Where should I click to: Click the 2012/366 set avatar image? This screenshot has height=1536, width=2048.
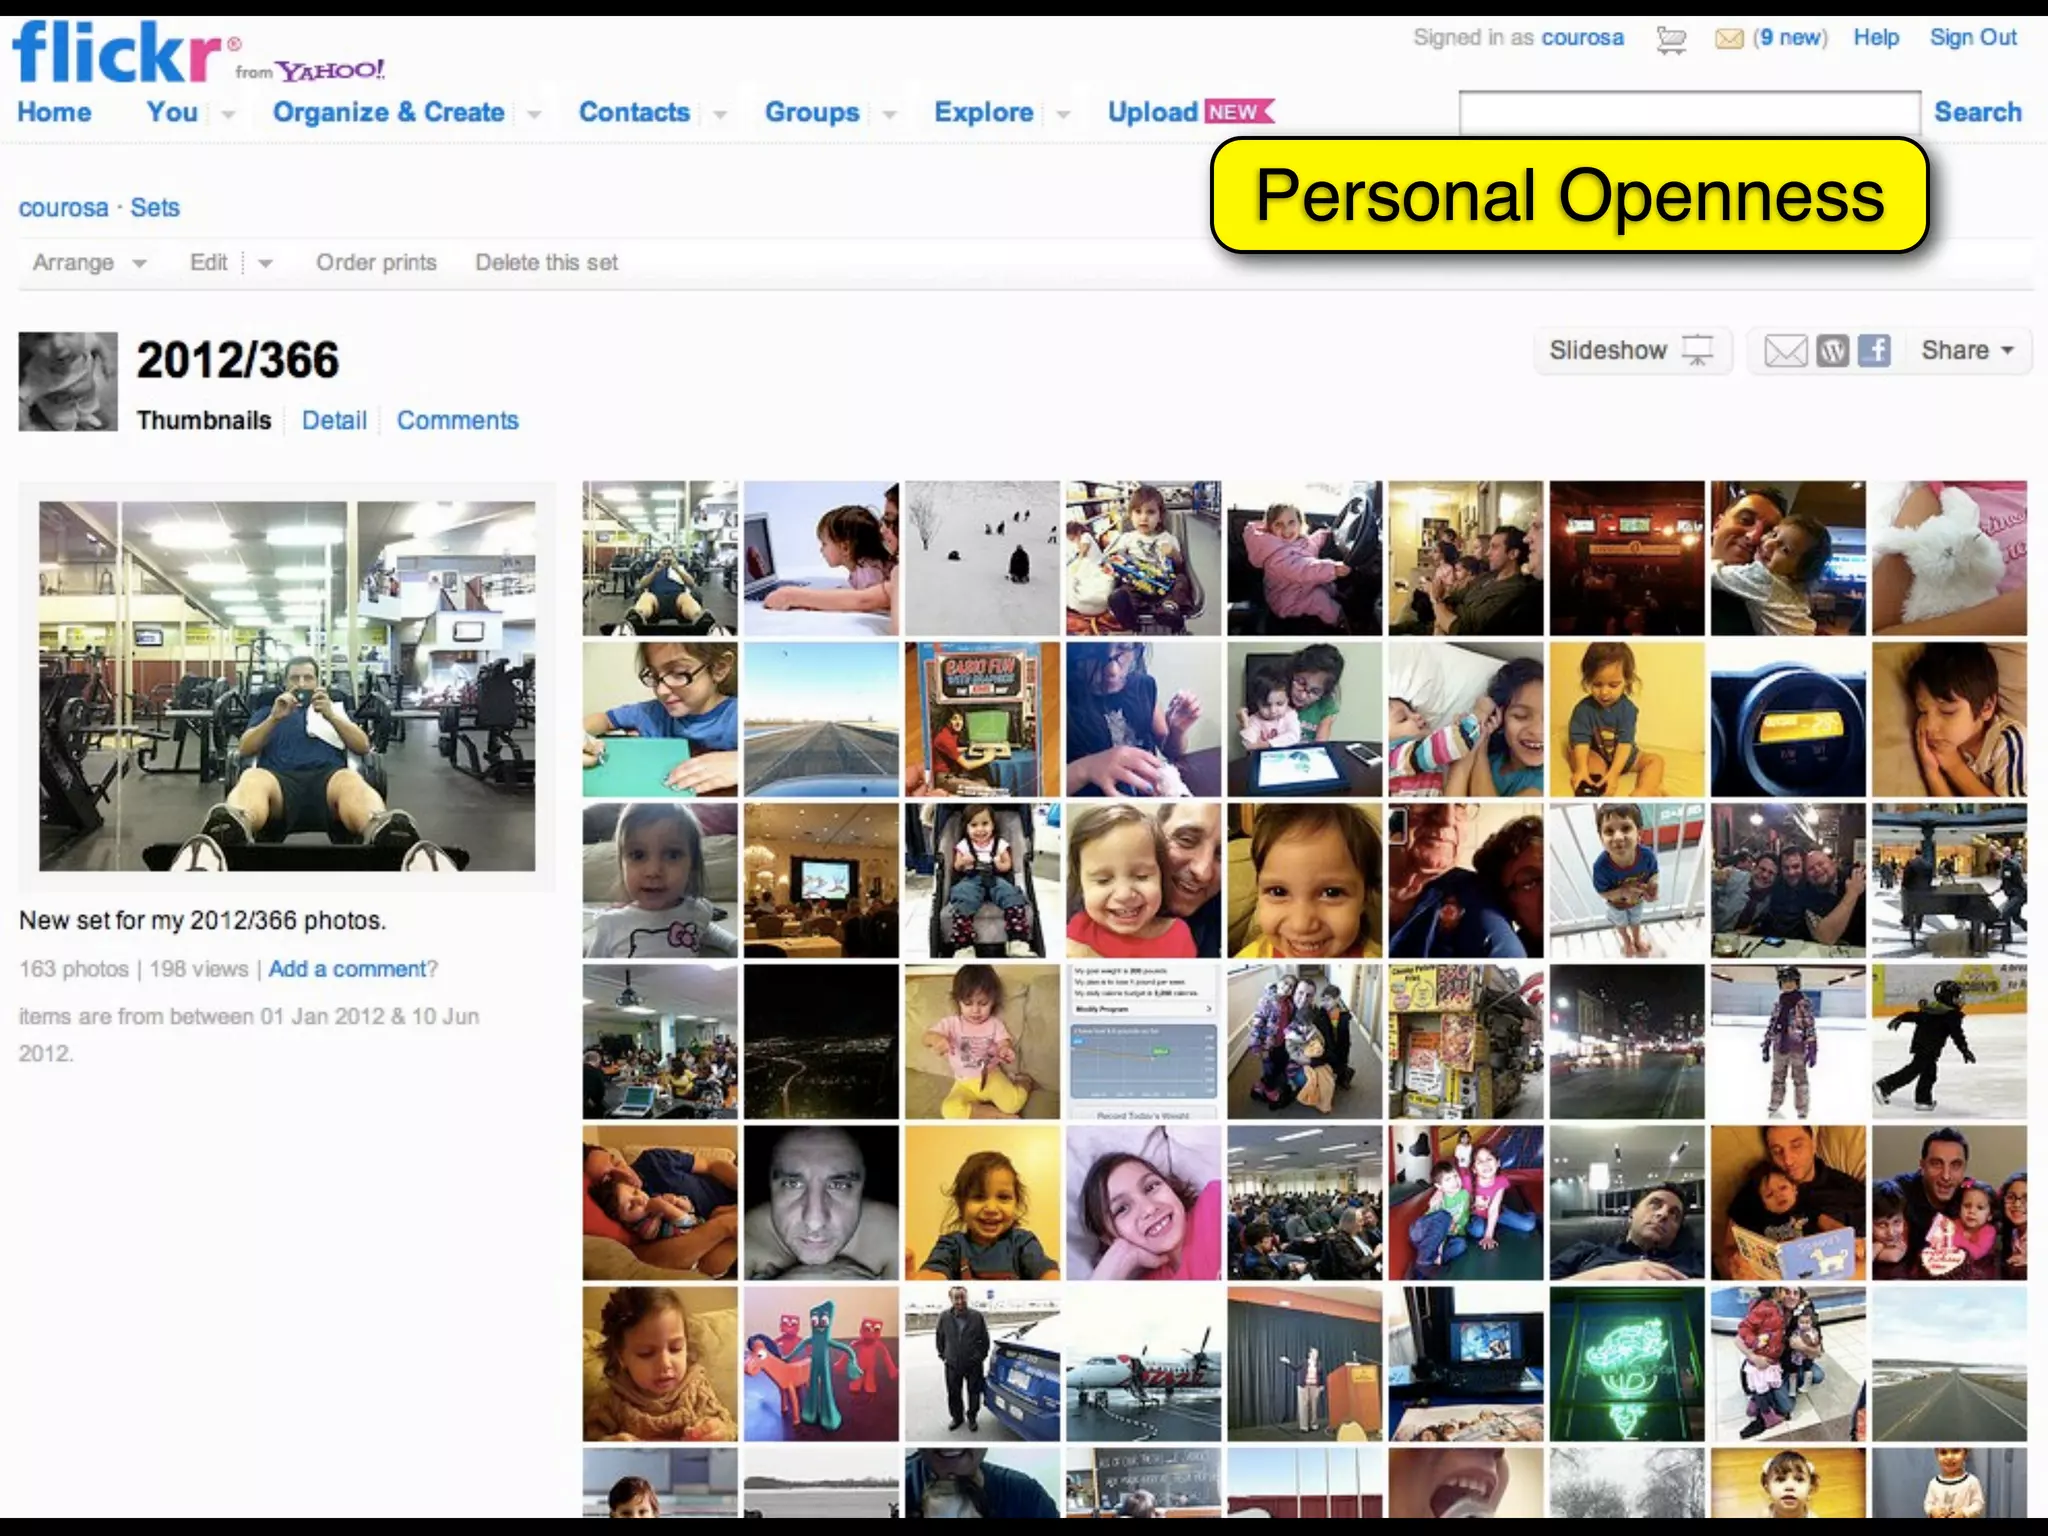coord(68,382)
